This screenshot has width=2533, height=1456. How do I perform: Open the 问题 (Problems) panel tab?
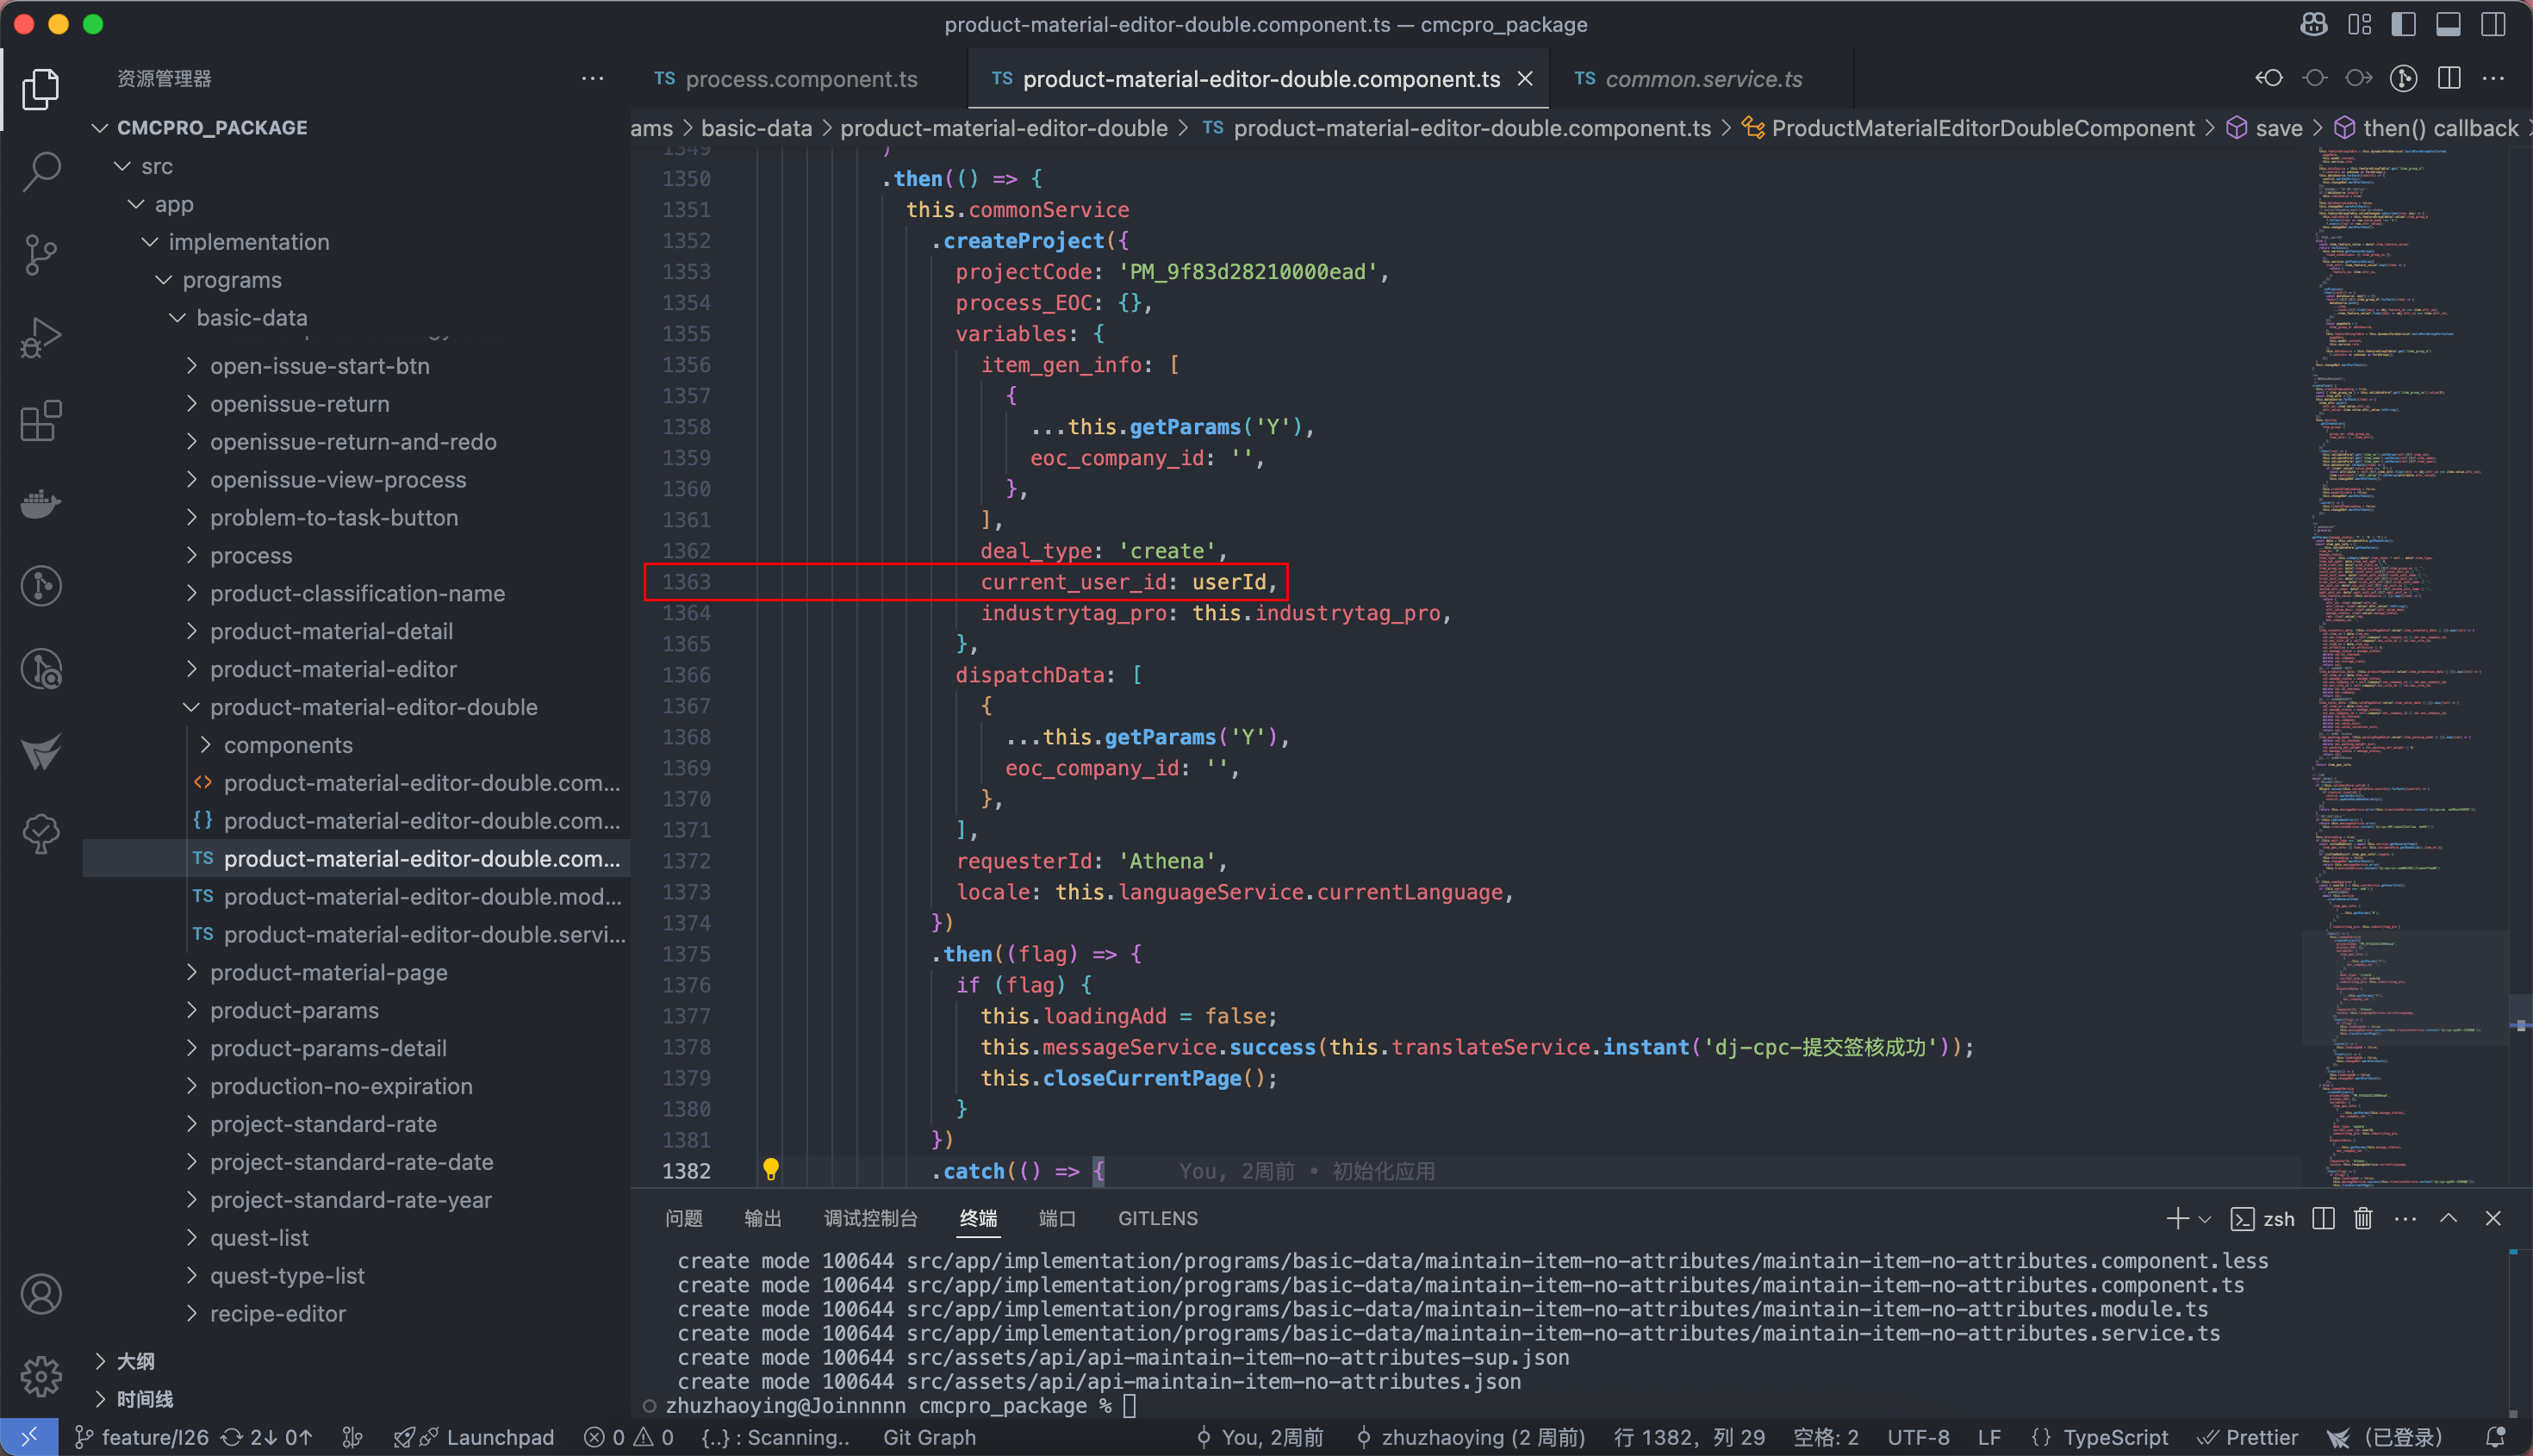coord(684,1218)
